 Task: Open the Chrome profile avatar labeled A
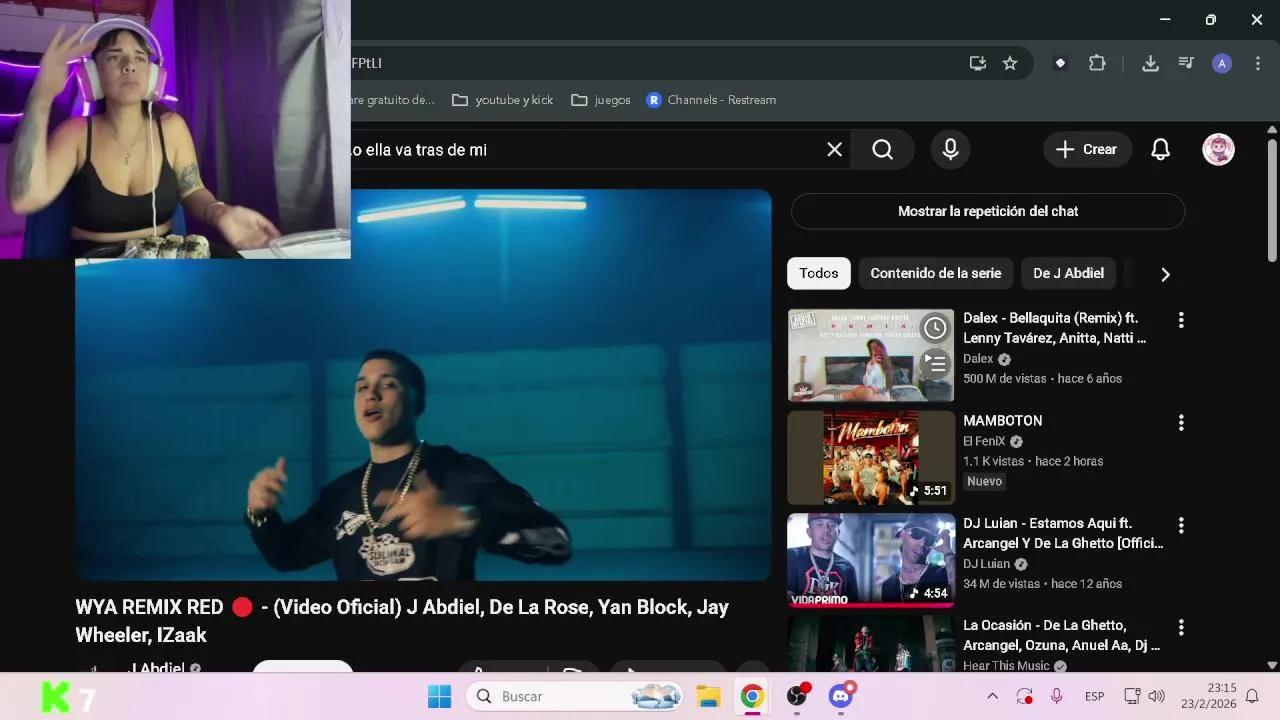click(1221, 63)
